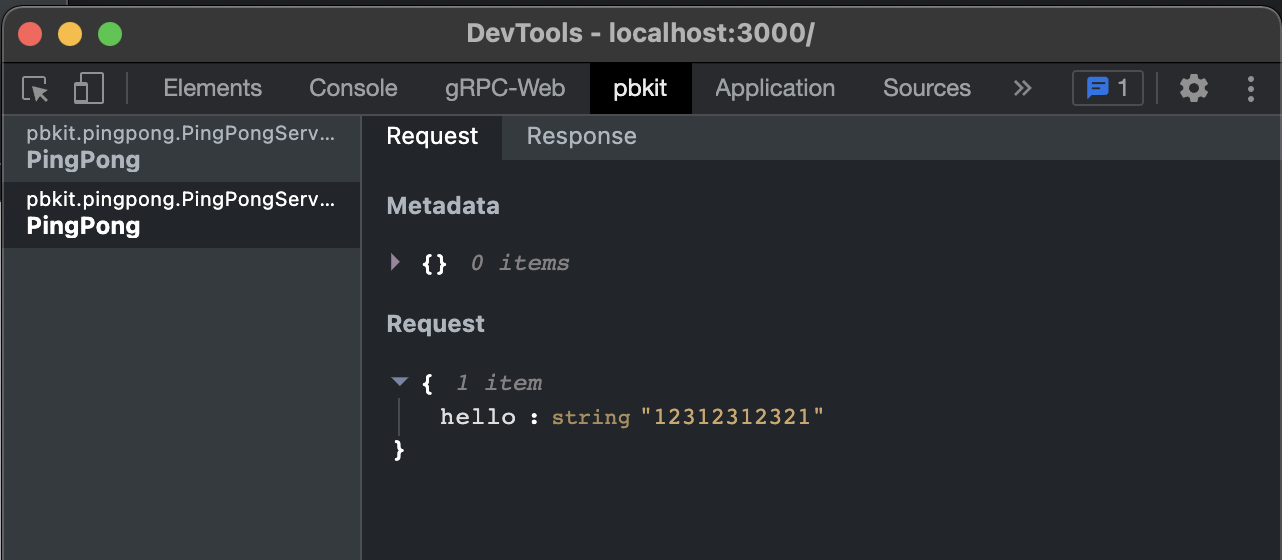Viewport: 1282px width, 560px height.
Task: Click the green macOS fullscreen window button
Action: click(x=110, y=34)
